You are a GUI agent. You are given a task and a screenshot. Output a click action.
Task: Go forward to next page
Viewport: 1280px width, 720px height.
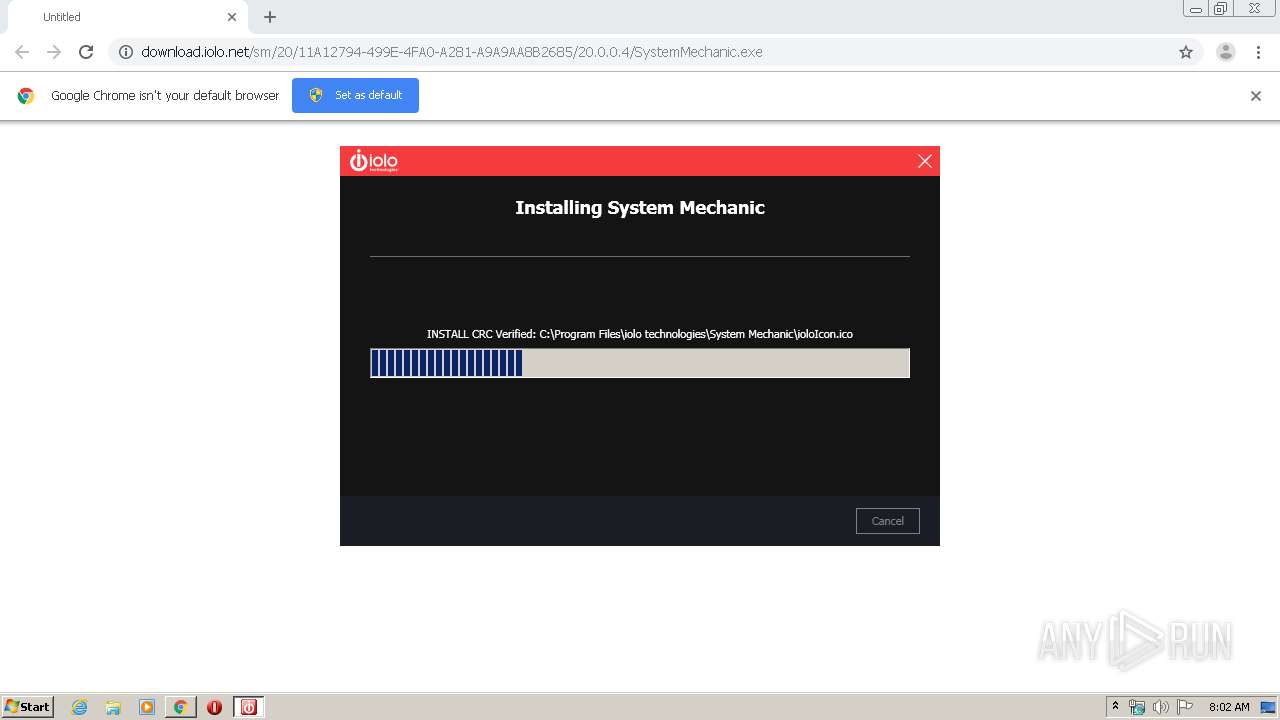pos(54,52)
